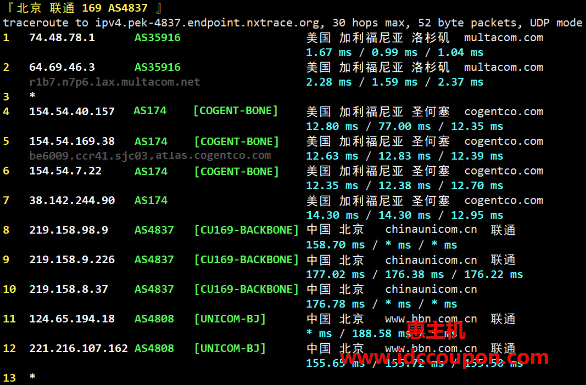This screenshot has height=385, width=586.
Task: Click [CU169-BACKBONE] tag on hop 9
Action: tap(247, 259)
